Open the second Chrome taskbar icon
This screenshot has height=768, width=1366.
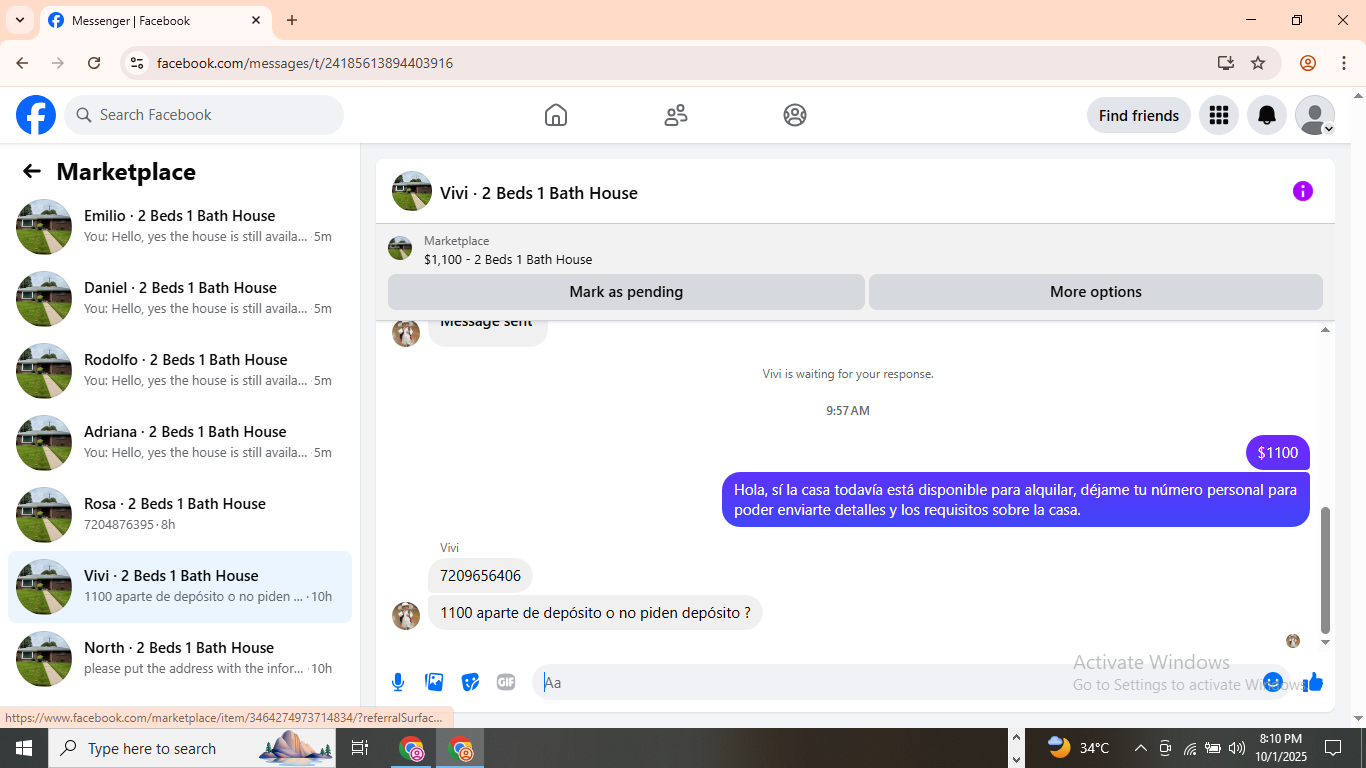(460, 748)
